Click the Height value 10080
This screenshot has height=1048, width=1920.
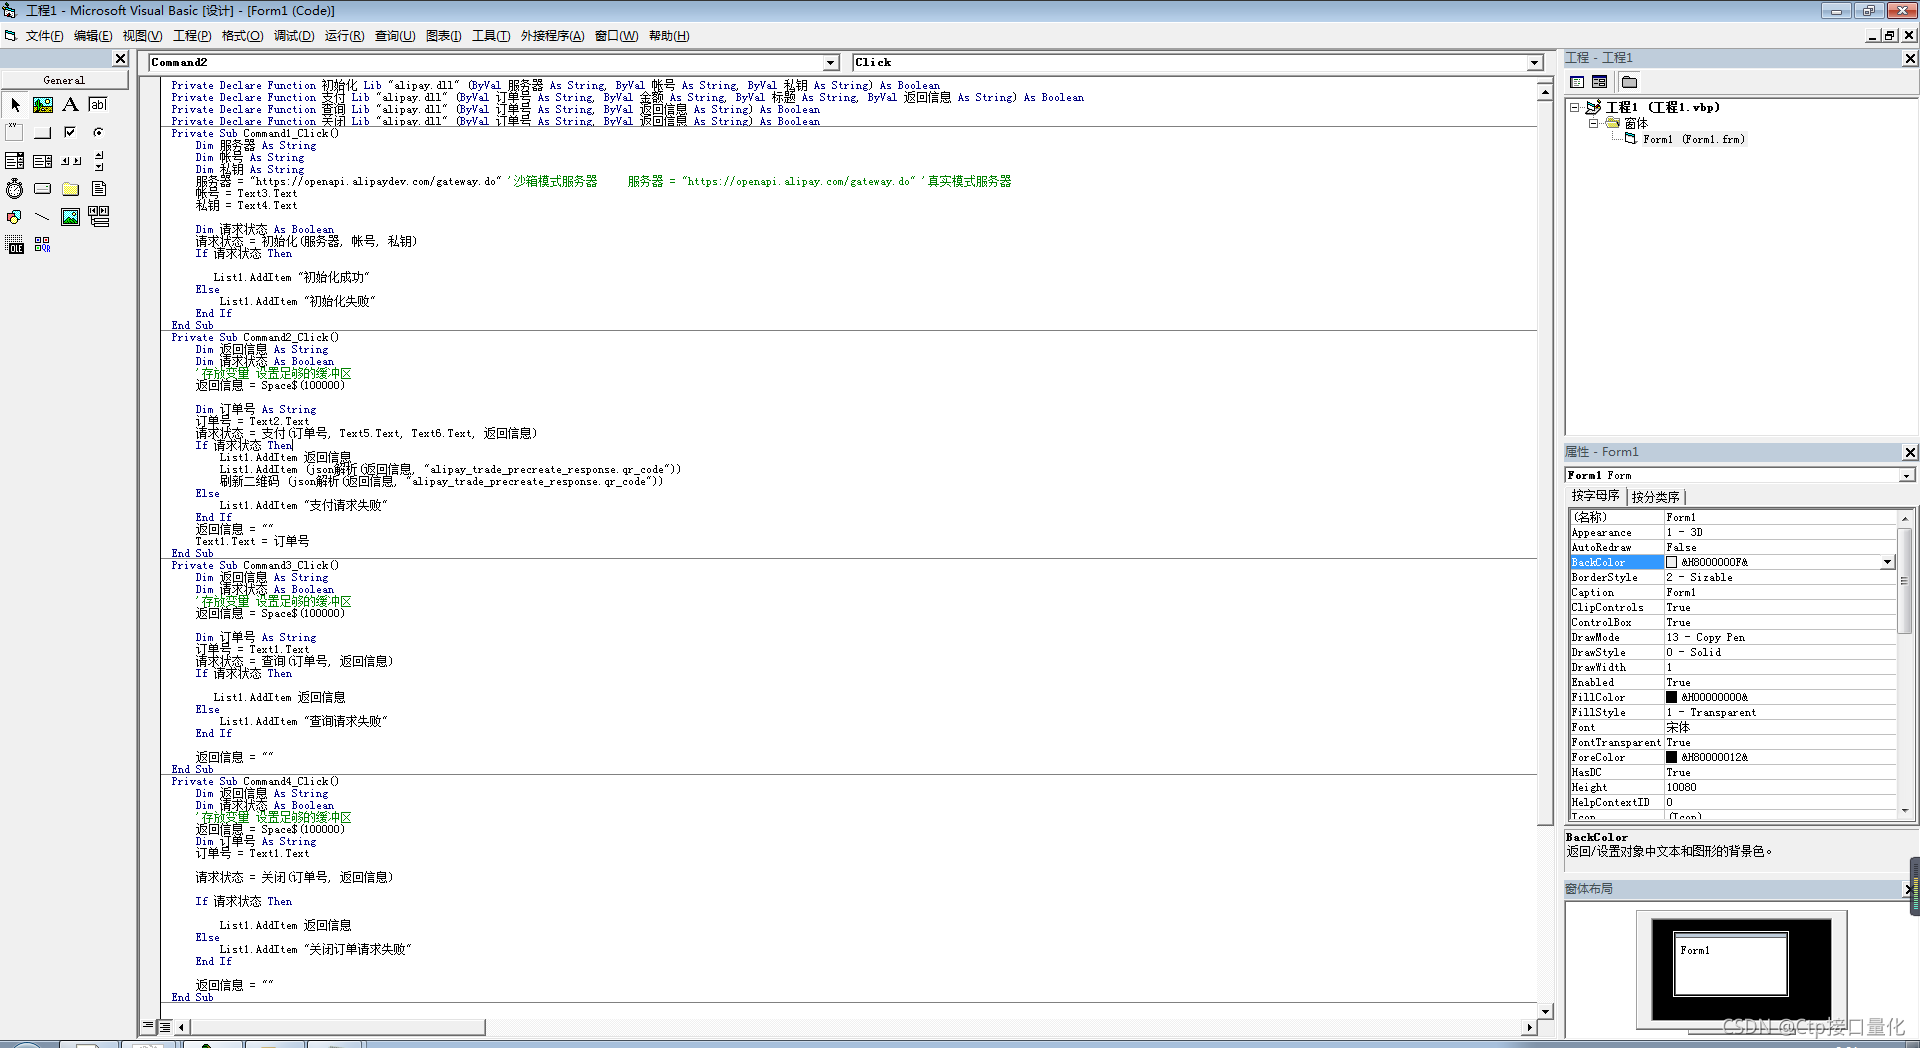pos(1681,787)
